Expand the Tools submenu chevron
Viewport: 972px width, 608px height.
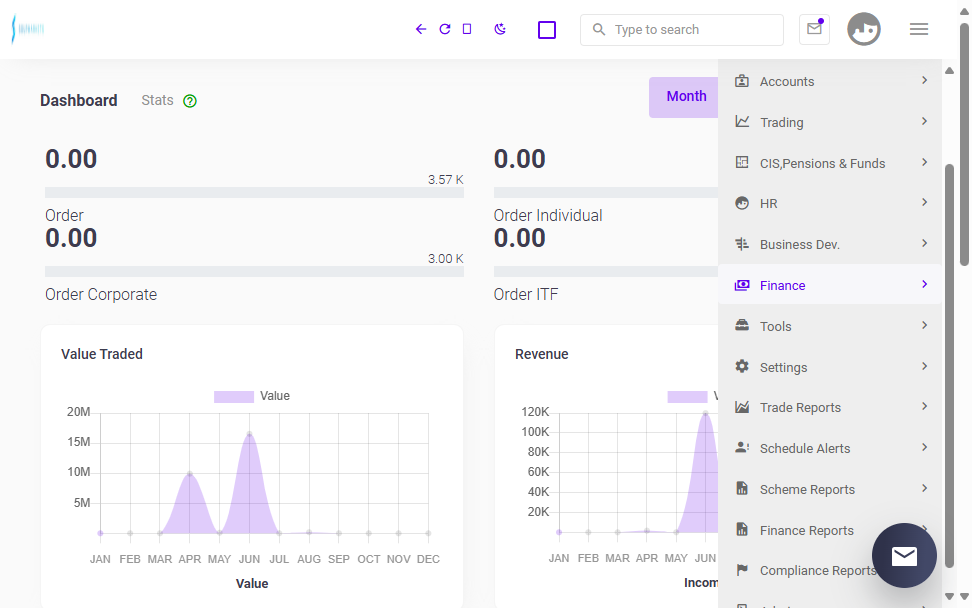[x=924, y=325]
